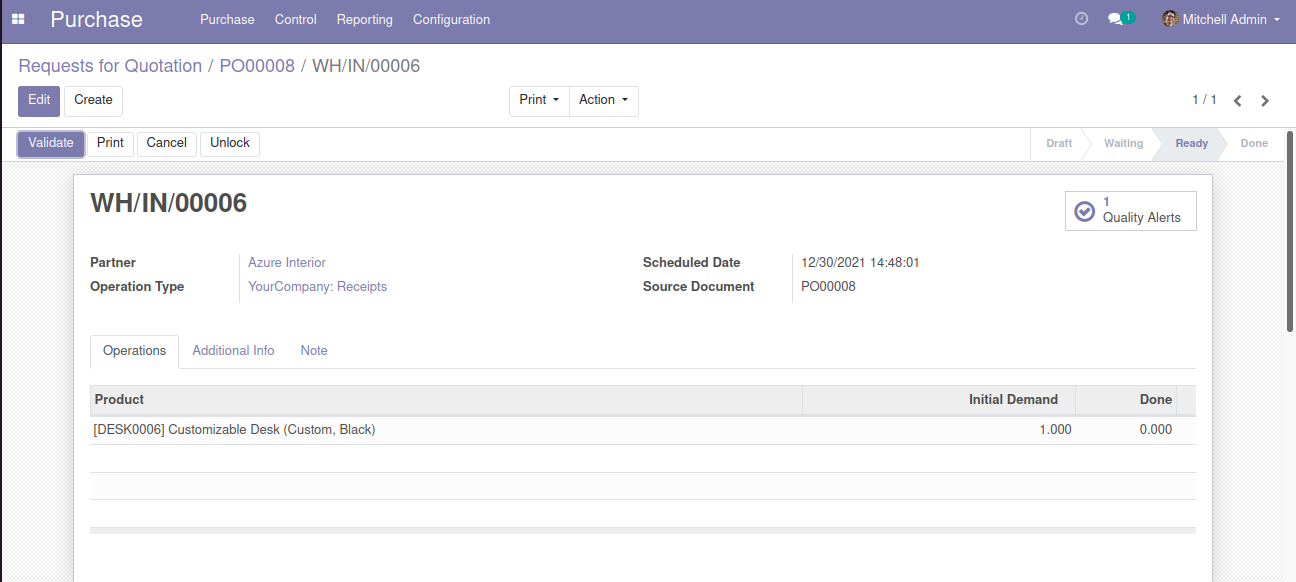The image size is (1296, 582).
Task: Go to PO00008 breadcrumb
Action: point(257,66)
